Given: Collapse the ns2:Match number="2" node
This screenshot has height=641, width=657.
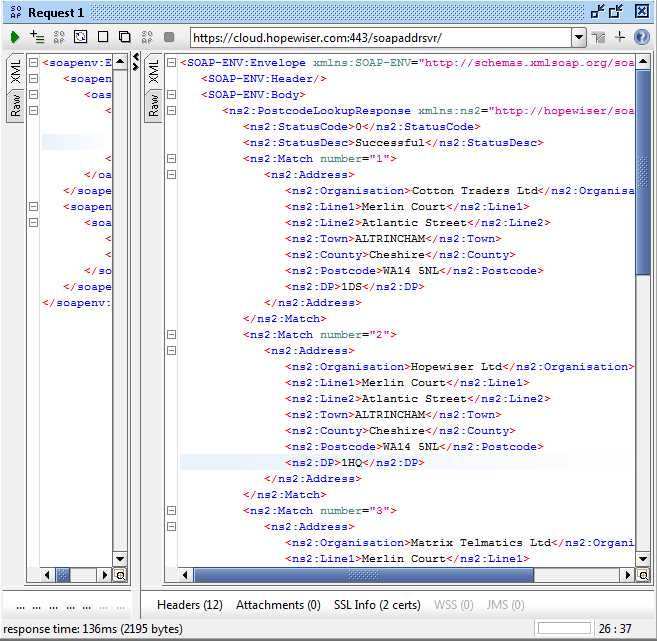Looking at the screenshot, I should tap(171, 335).
